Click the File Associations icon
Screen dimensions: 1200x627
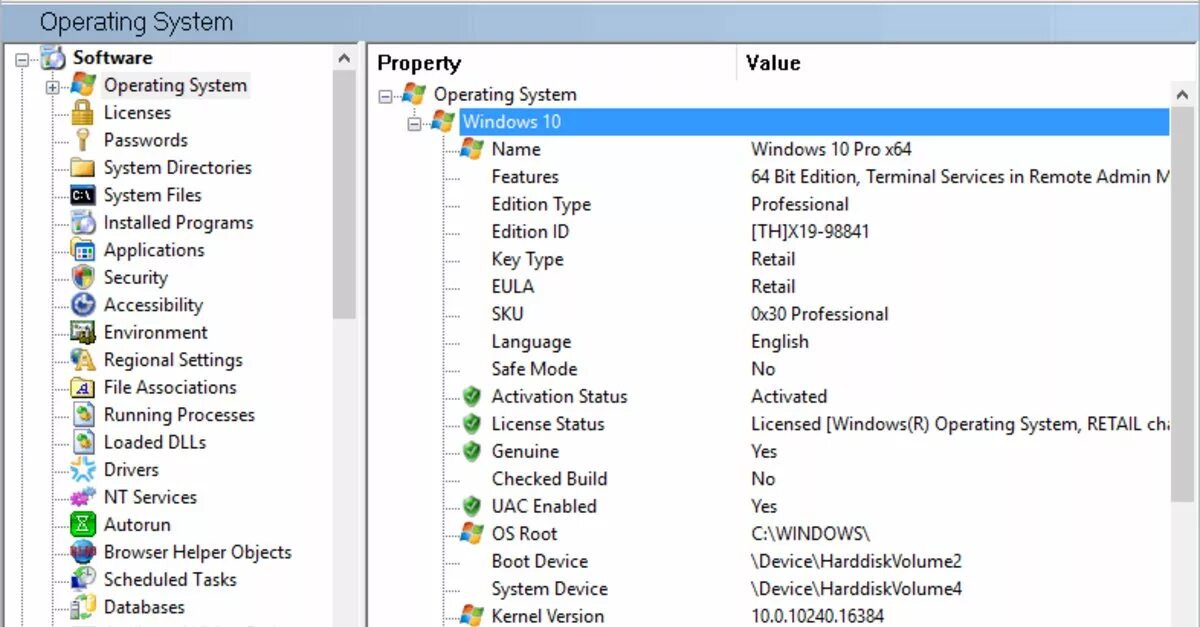click(x=84, y=387)
